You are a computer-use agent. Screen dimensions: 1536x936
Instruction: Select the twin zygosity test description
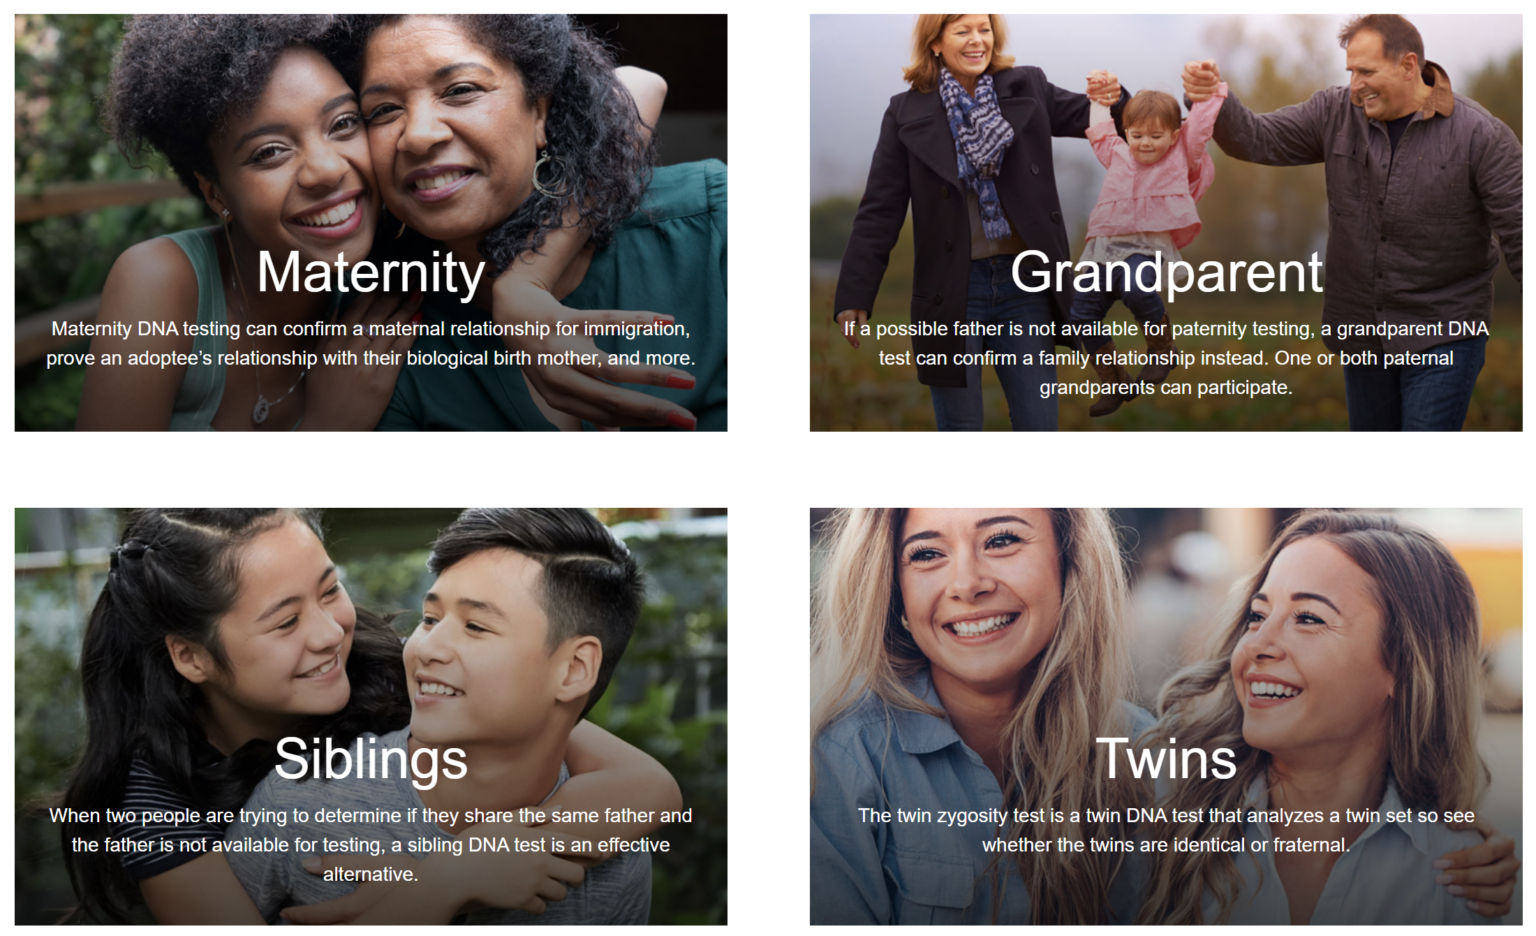click(x=1166, y=830)
